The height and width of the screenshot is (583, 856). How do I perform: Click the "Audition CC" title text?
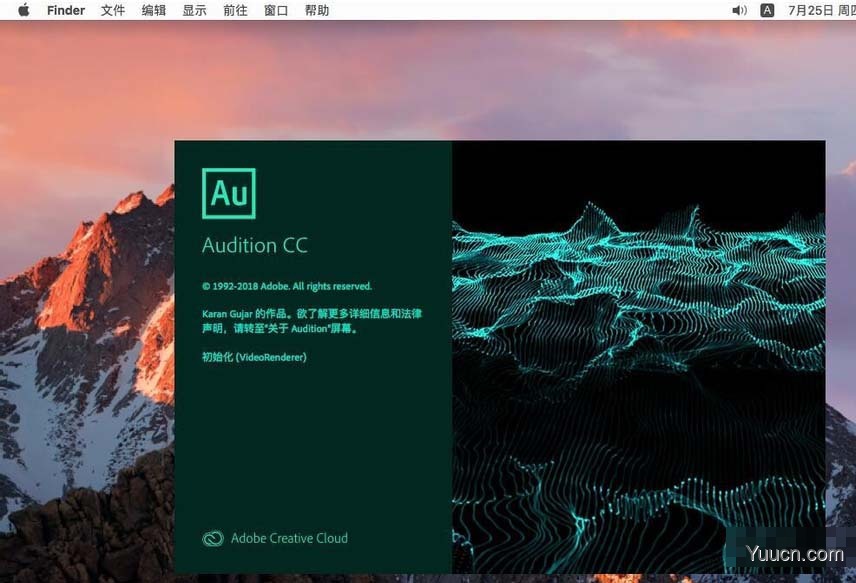tap(254, 246)
